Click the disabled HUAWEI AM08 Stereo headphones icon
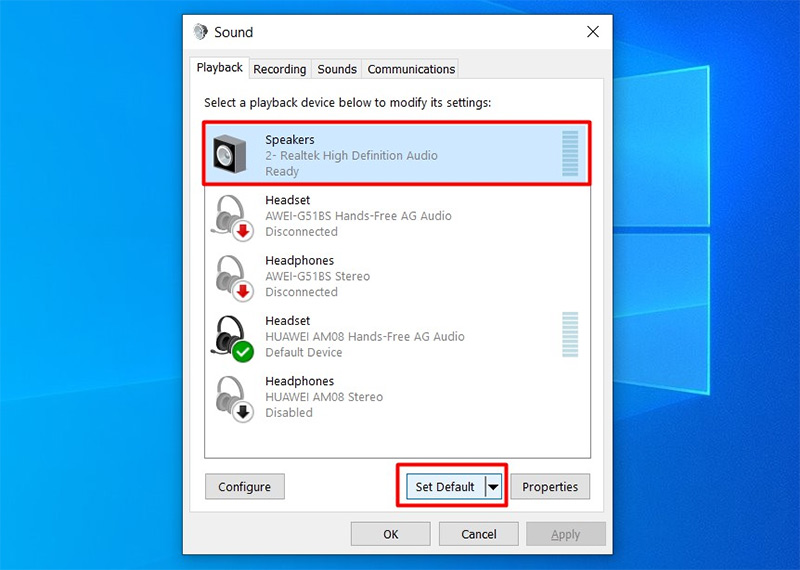The image size is (800, 570). tap(232, 397)
